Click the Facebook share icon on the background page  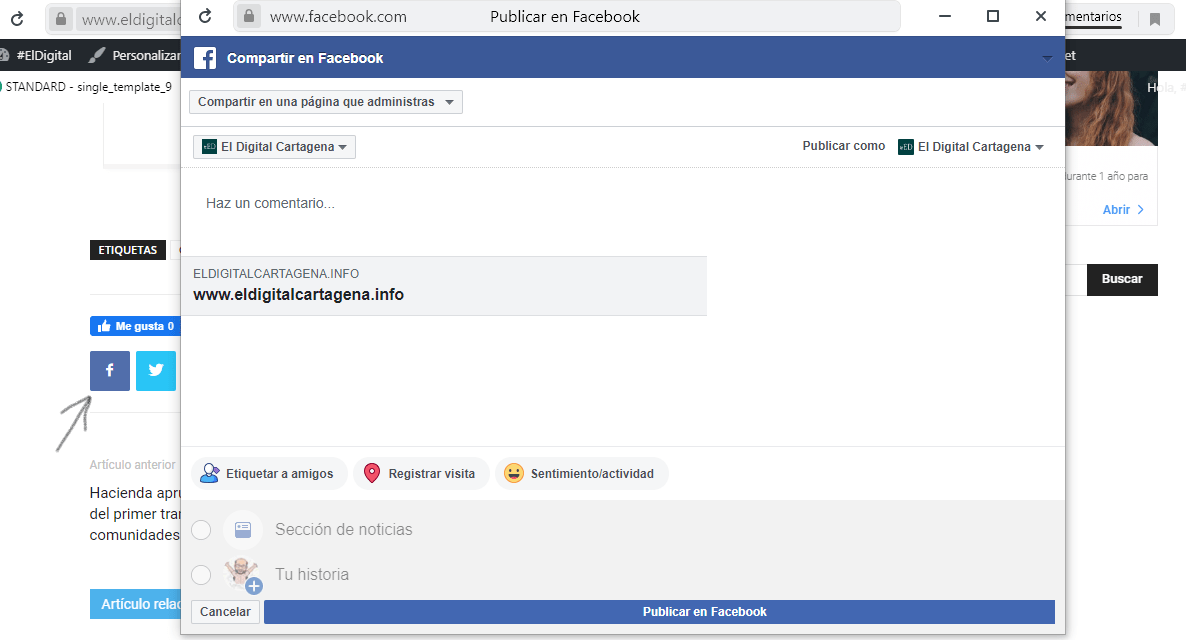110,371
